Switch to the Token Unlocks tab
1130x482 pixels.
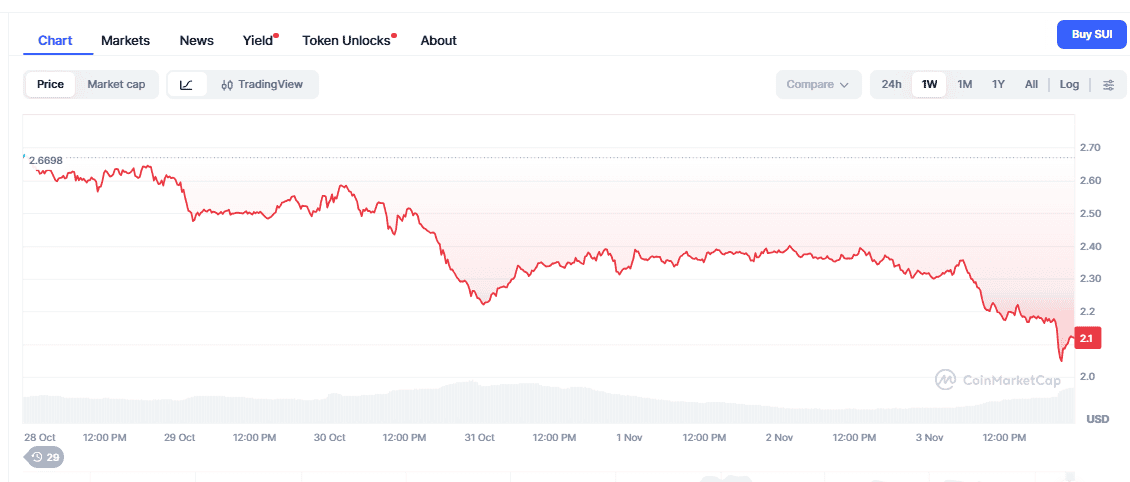[346, 41]
